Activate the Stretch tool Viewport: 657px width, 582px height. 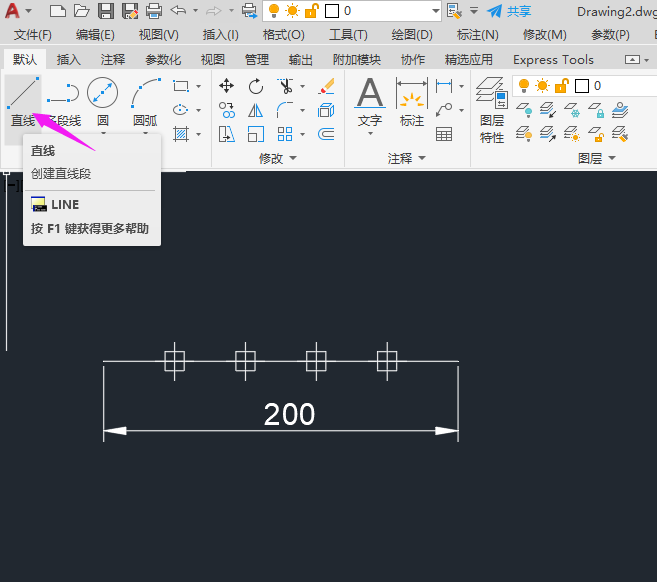pos(226,135)
